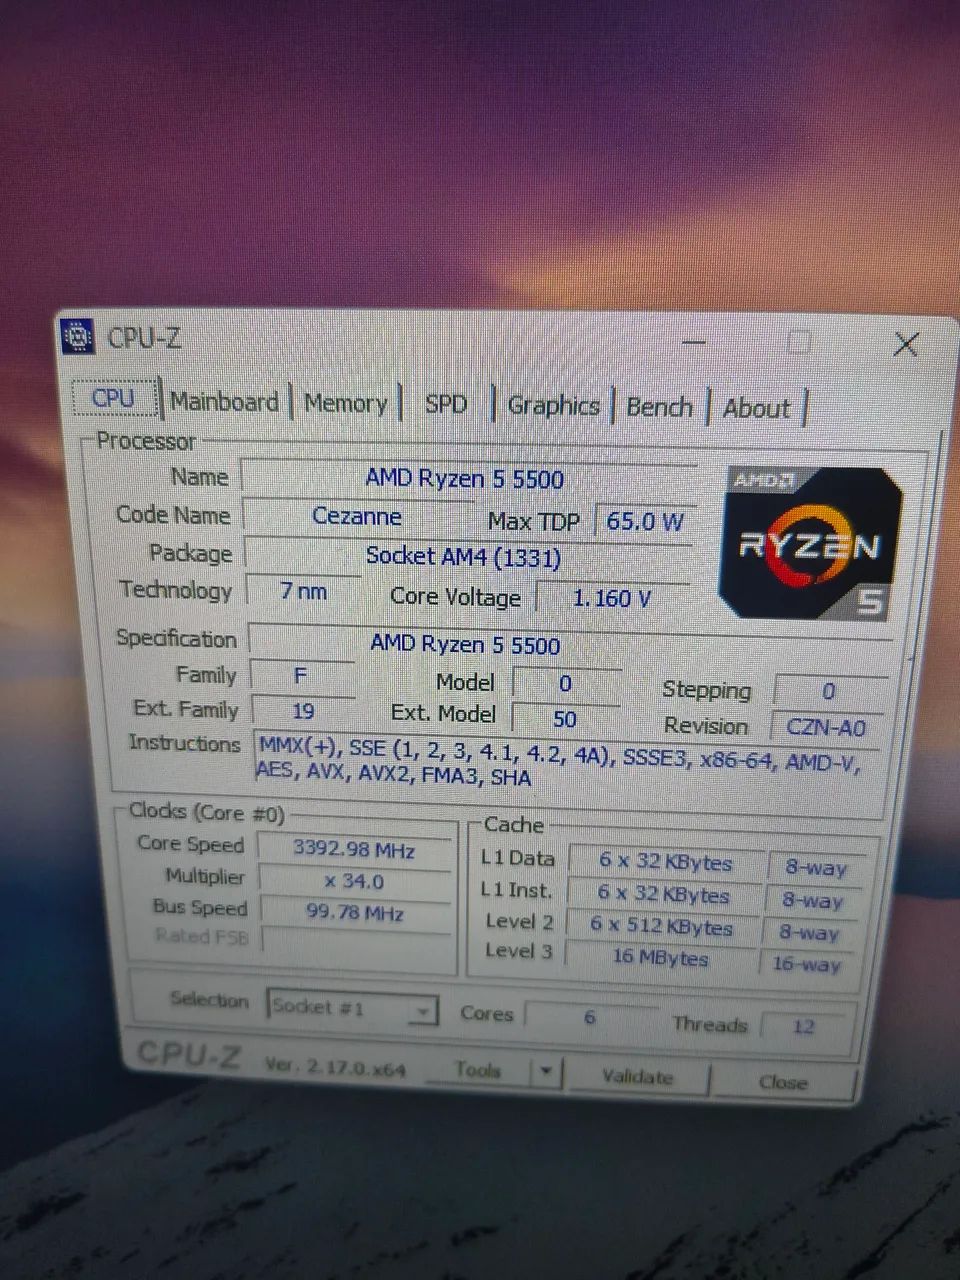This screenshot has width=960, height=1280.
Task: Click the Close button at bottom
Action: coord(783,1082)
